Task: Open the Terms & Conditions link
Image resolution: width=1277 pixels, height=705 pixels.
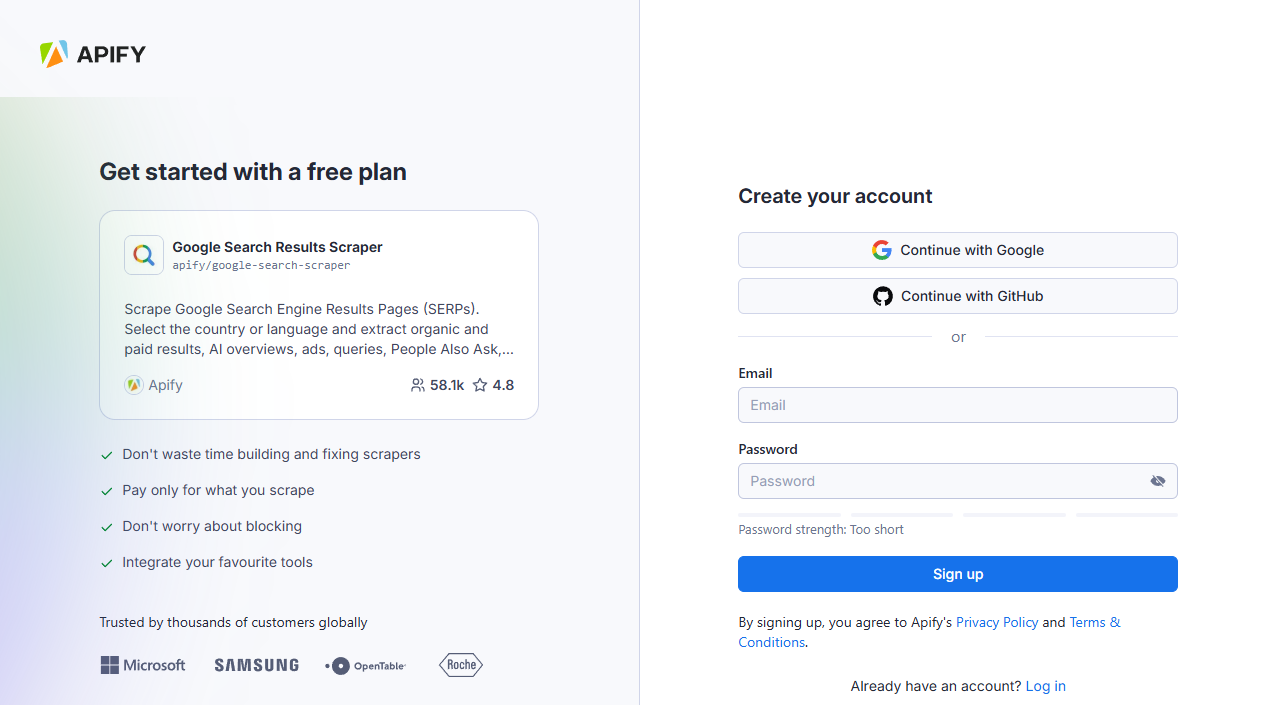Action: pyautogui.click(x=1093, y=622)
